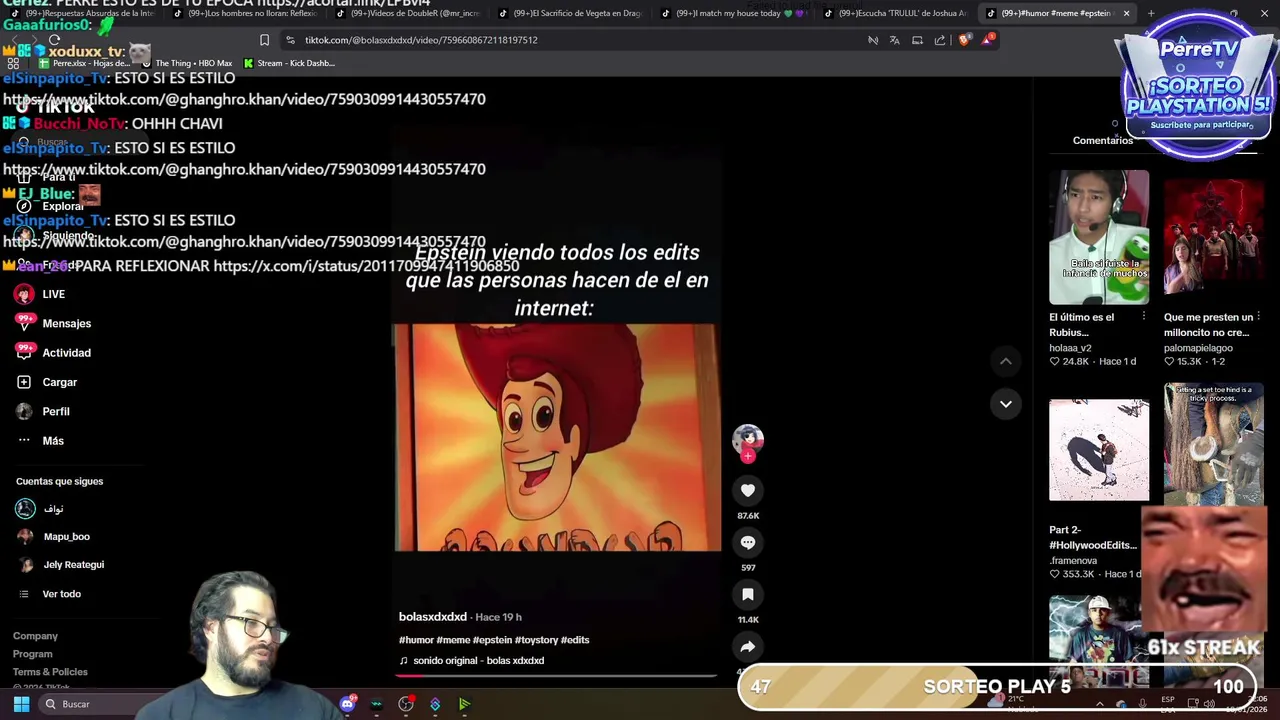This screenshot has height=720, width=1280.
Task: Open Perfil in the sidebar
Action: pos(56,411)
